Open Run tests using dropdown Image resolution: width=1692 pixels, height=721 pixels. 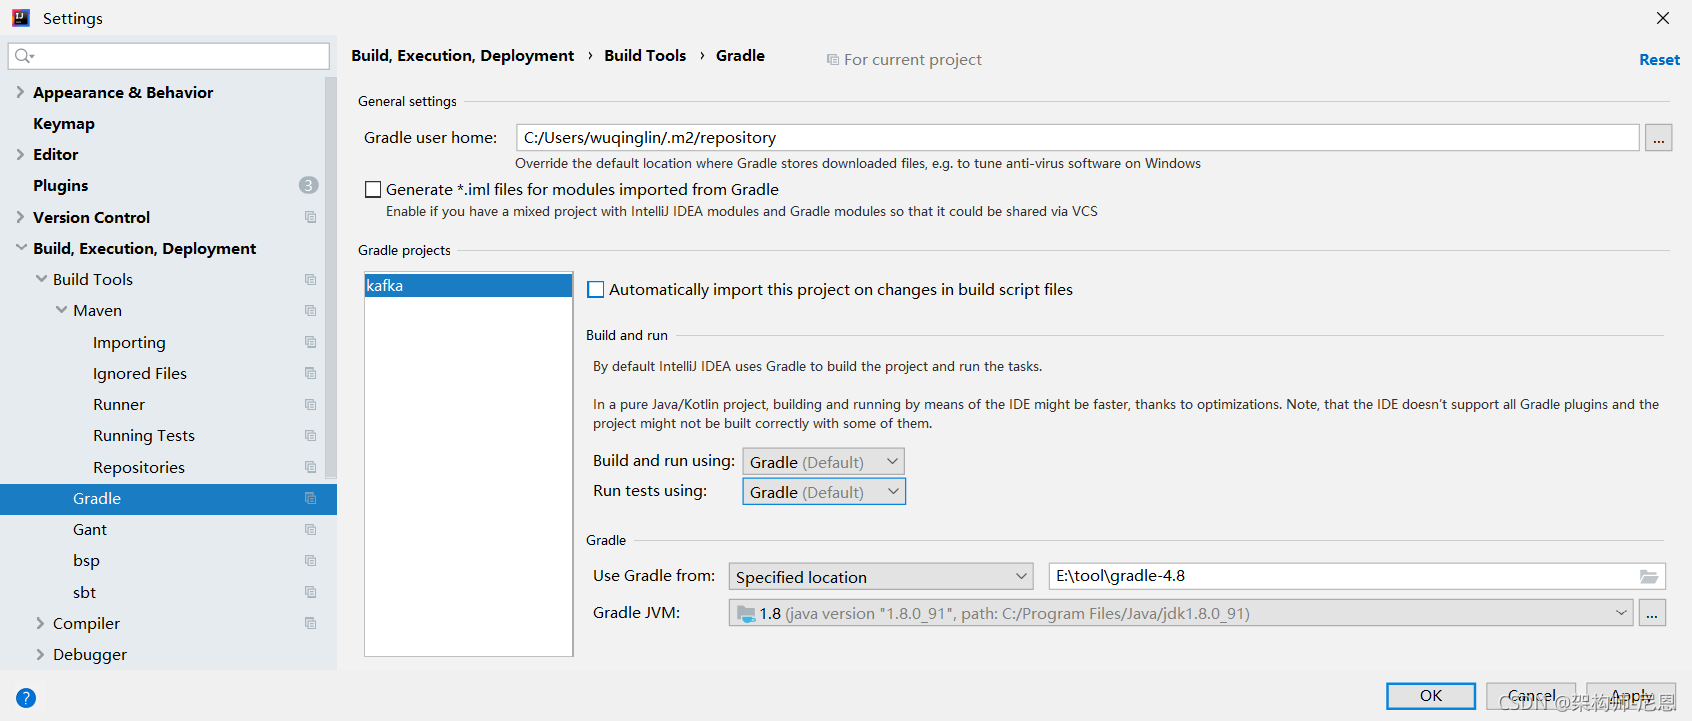[824, 491]
